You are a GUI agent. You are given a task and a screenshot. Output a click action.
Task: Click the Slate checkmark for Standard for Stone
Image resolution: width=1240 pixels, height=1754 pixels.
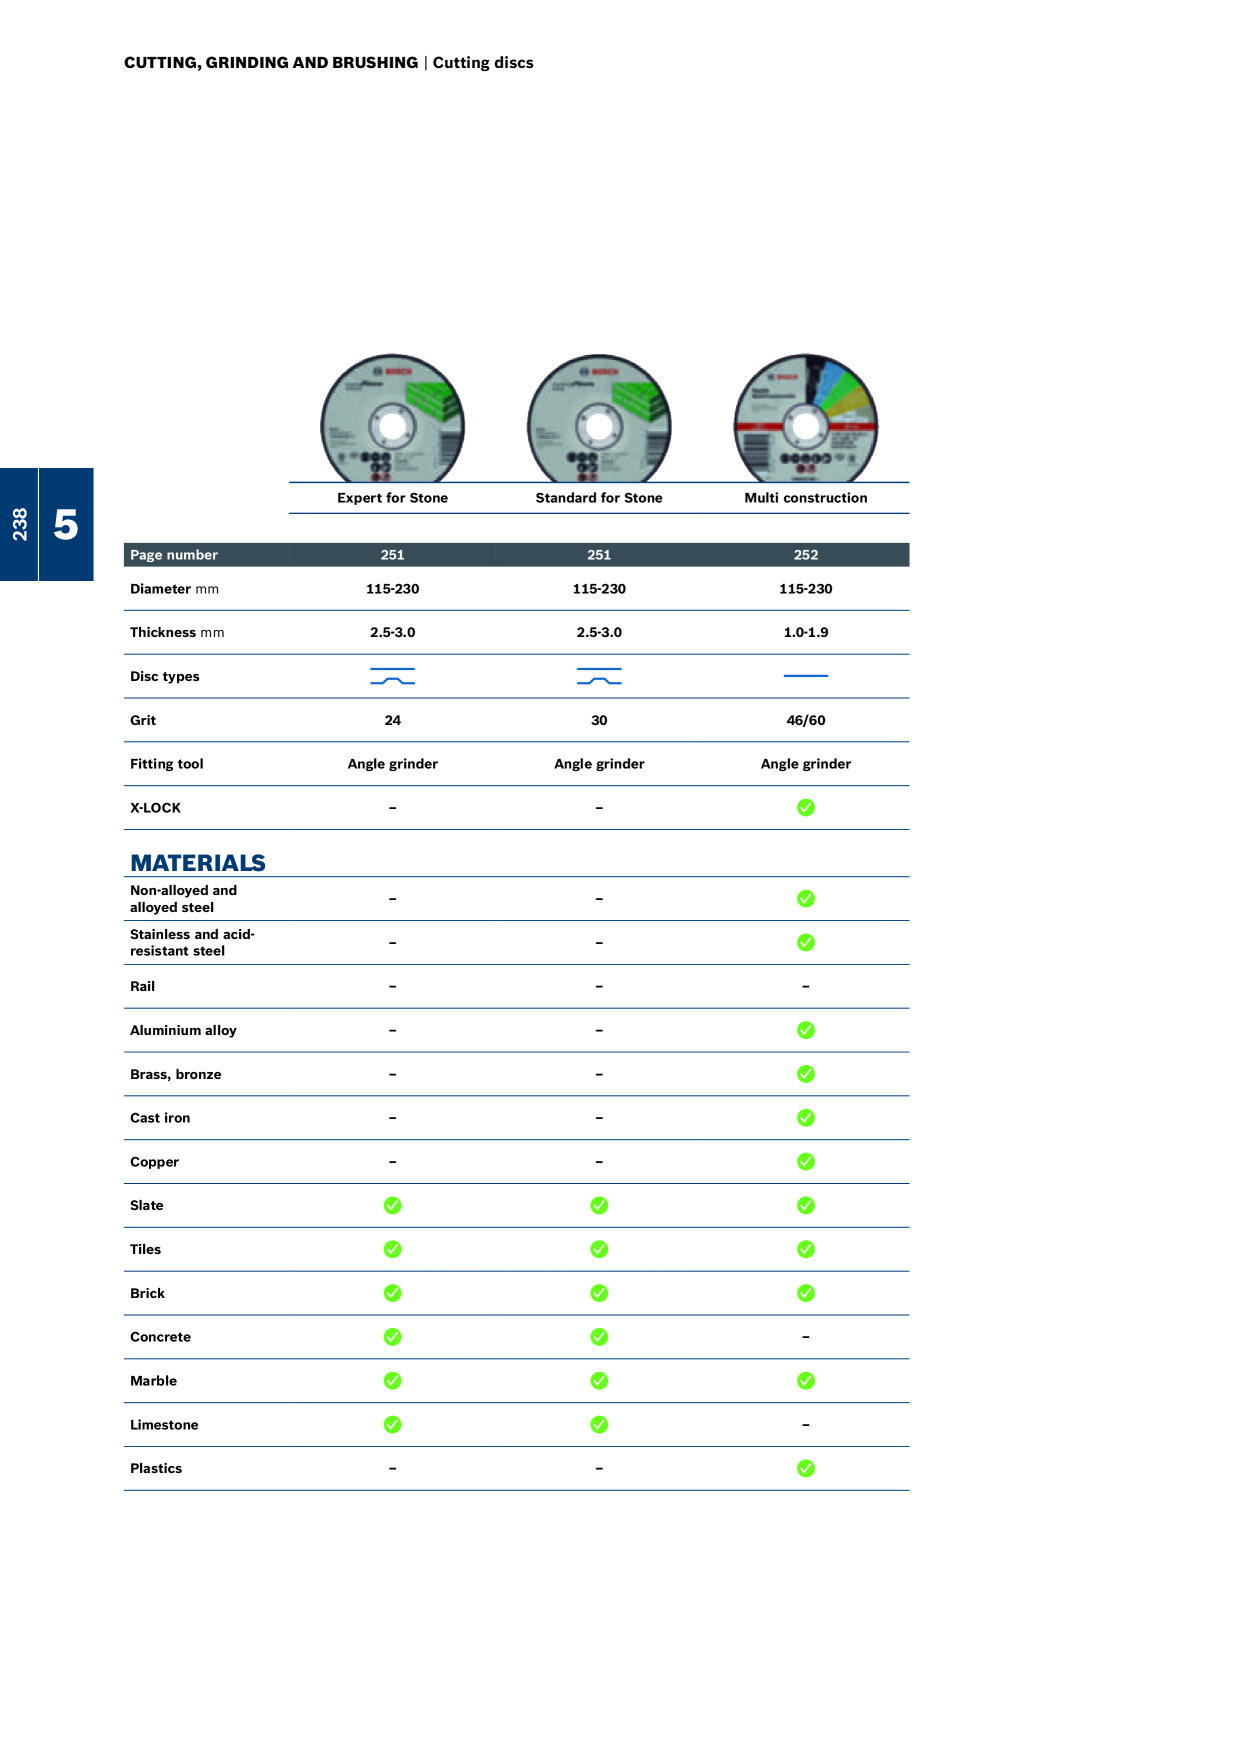click(x=599, y=1205)
